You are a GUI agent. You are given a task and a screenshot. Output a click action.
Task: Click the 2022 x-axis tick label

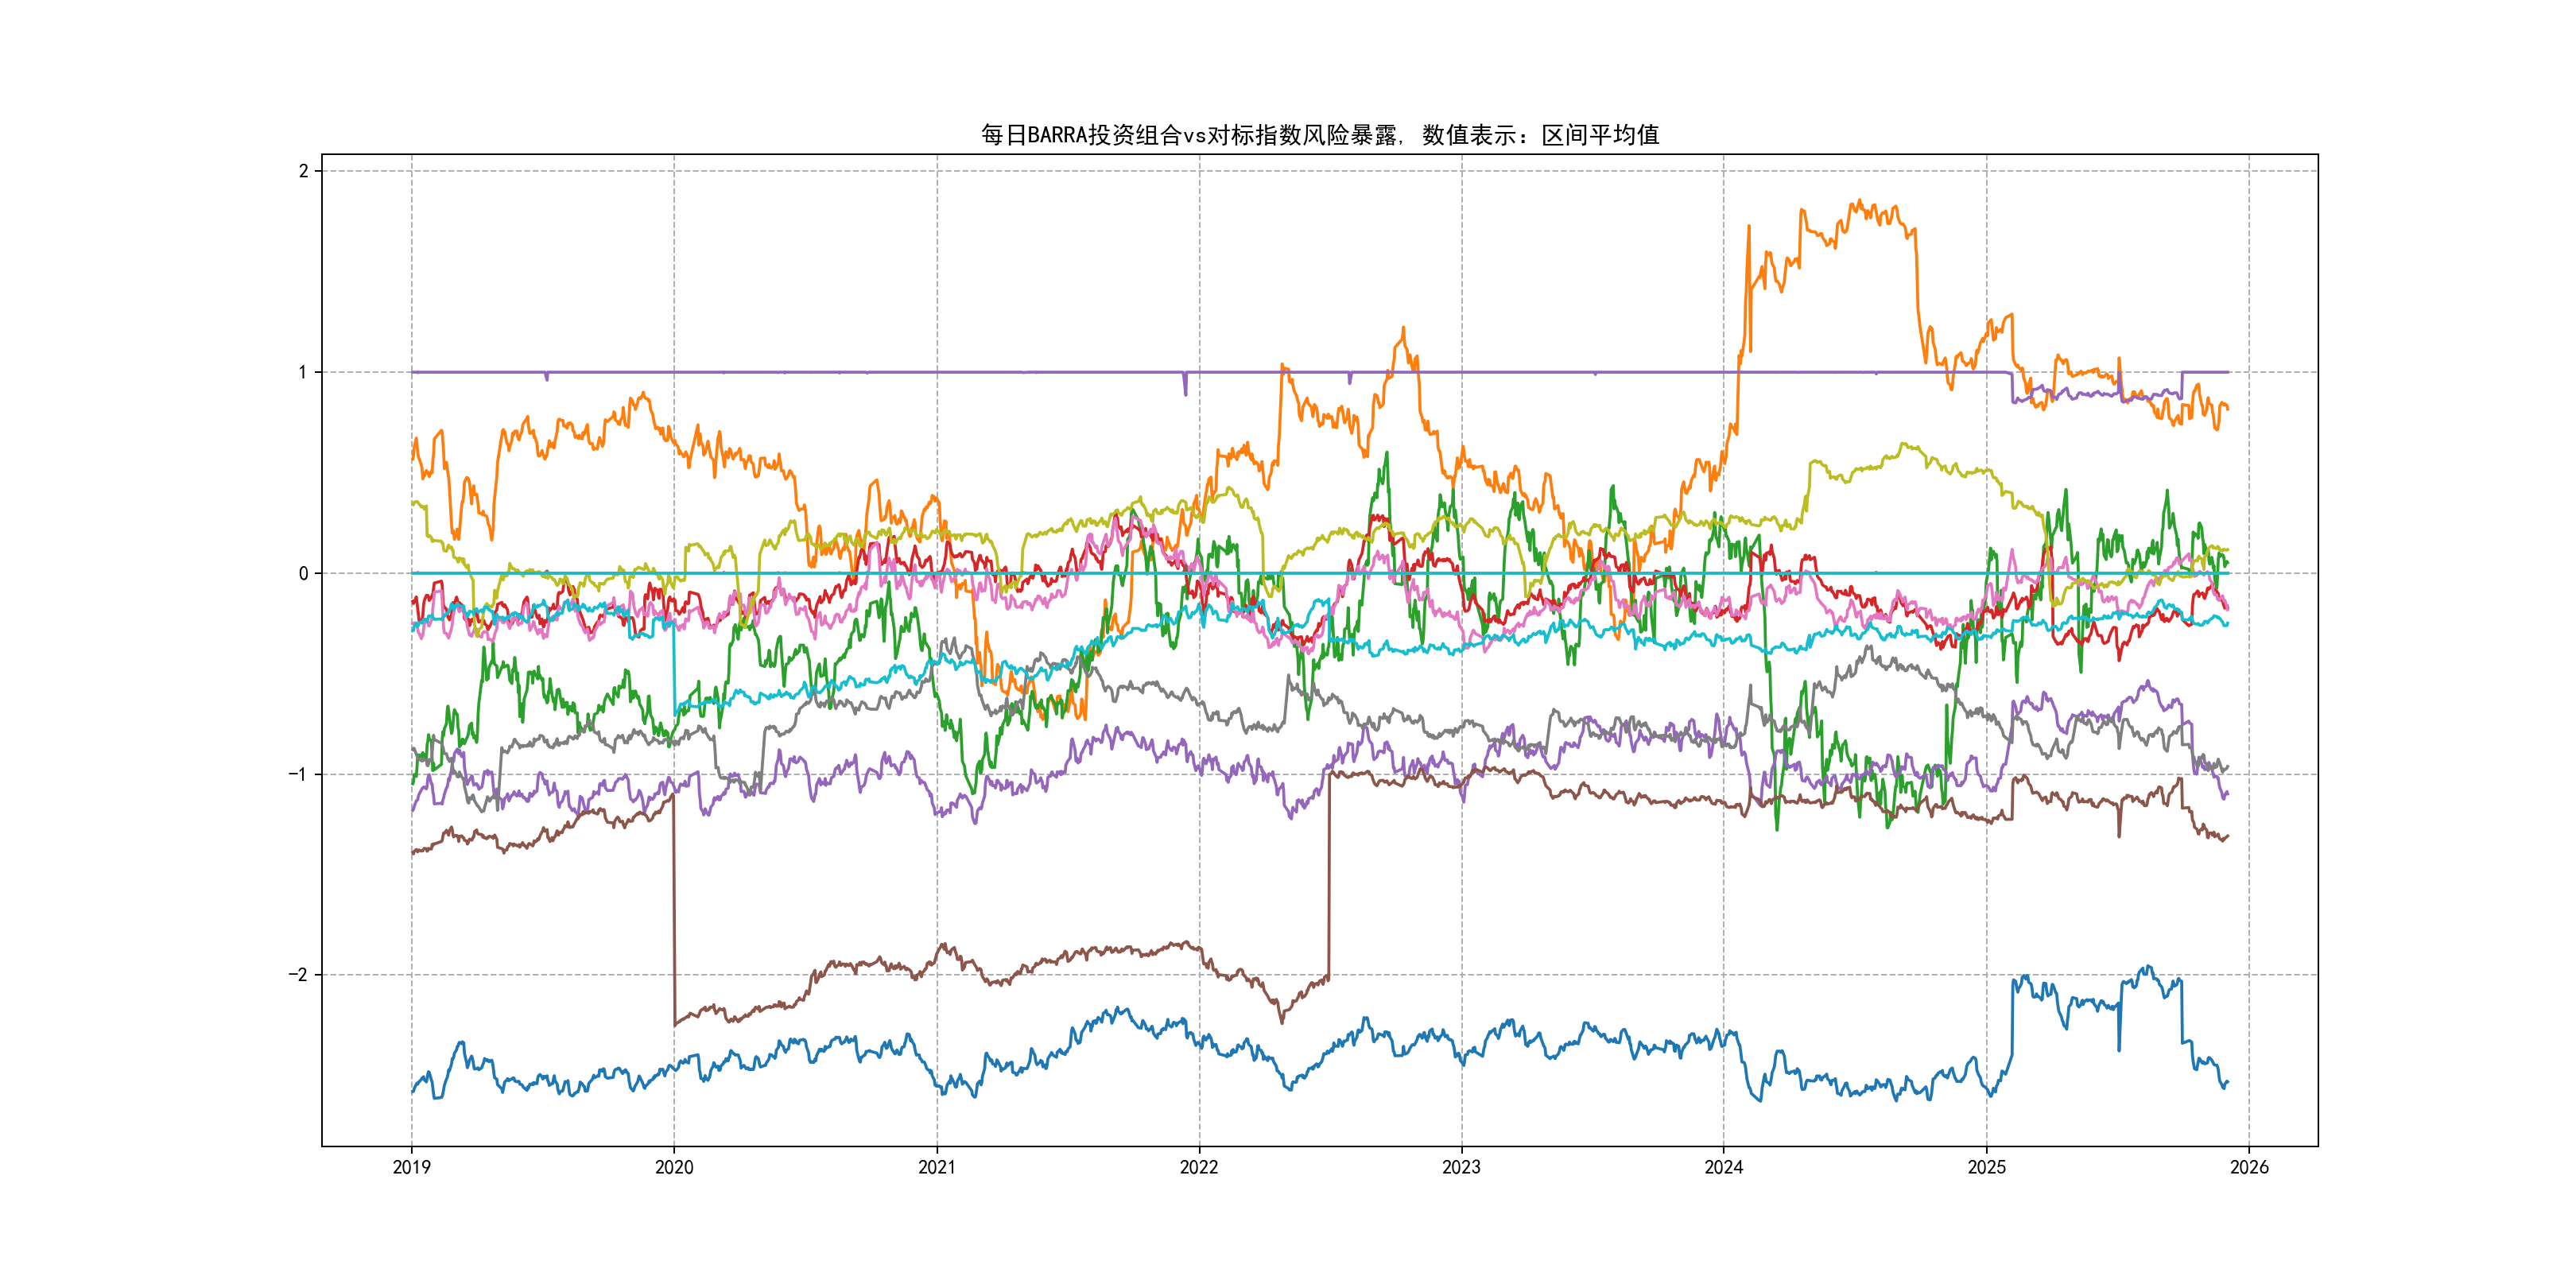click(1199, 1167)
